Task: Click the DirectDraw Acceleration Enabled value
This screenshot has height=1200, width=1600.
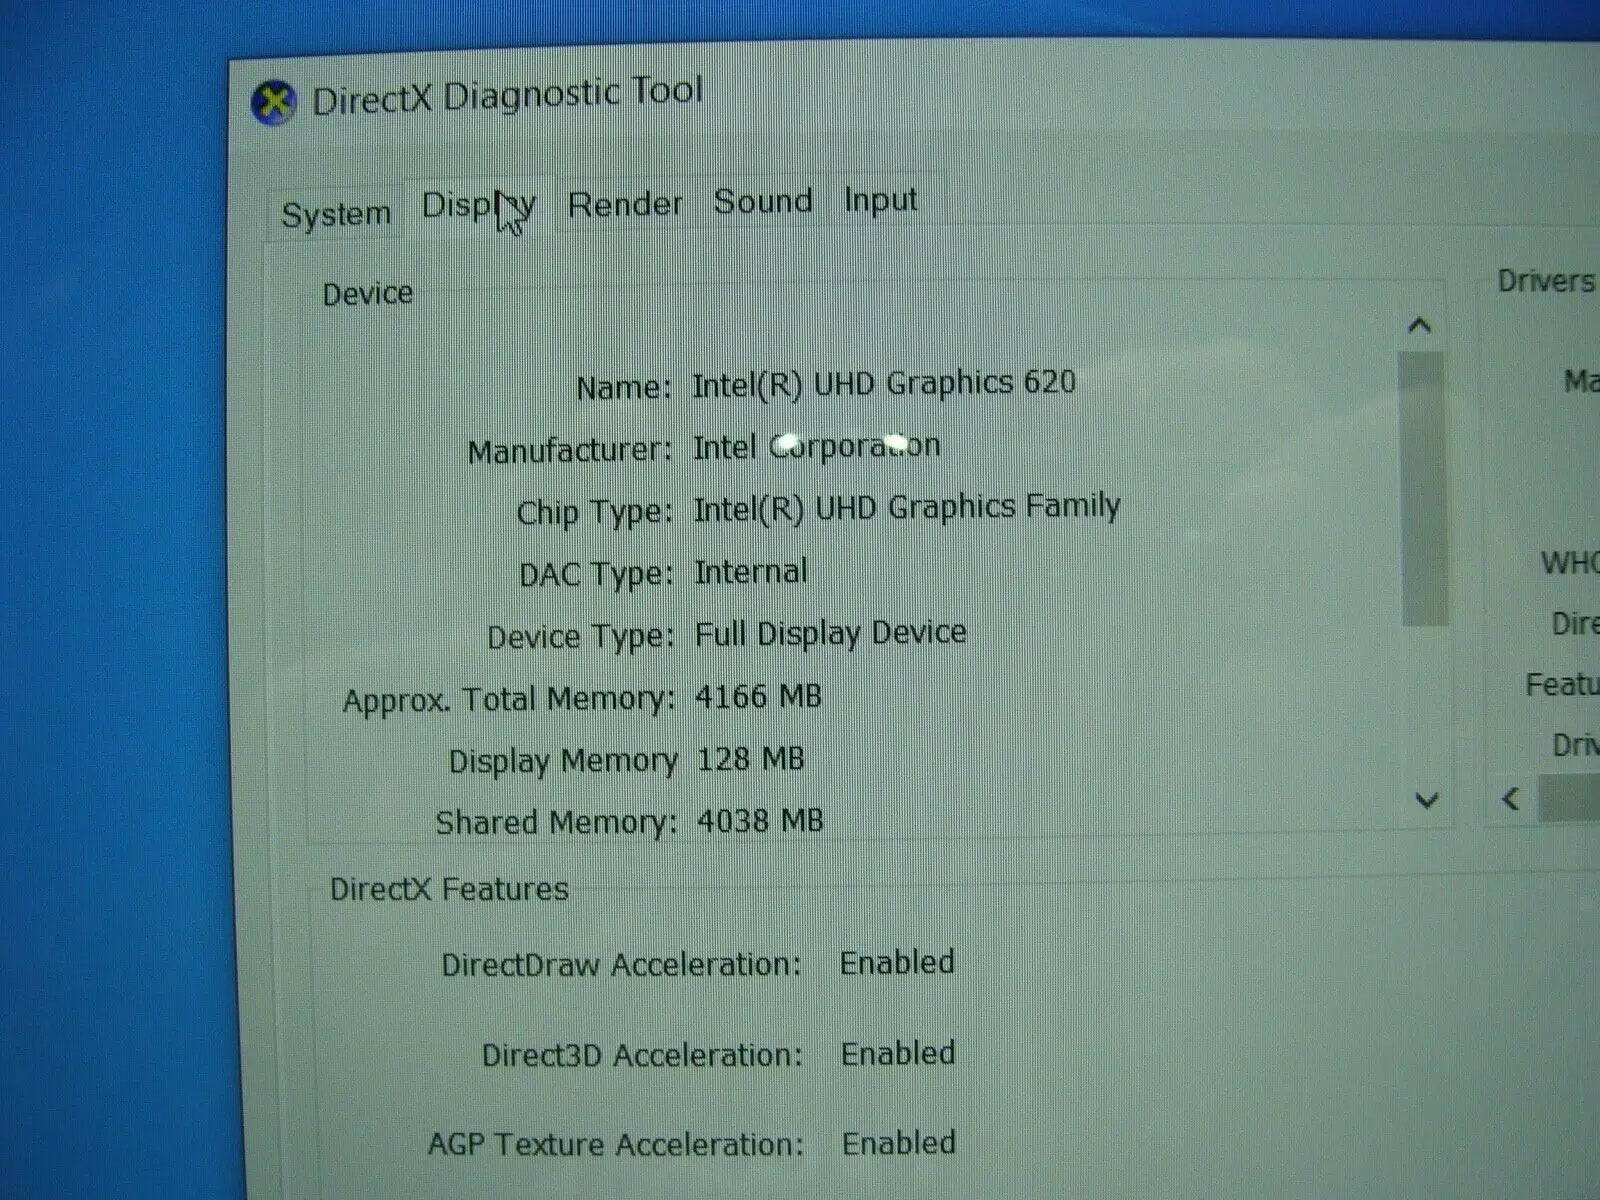Action: [897, 963]
